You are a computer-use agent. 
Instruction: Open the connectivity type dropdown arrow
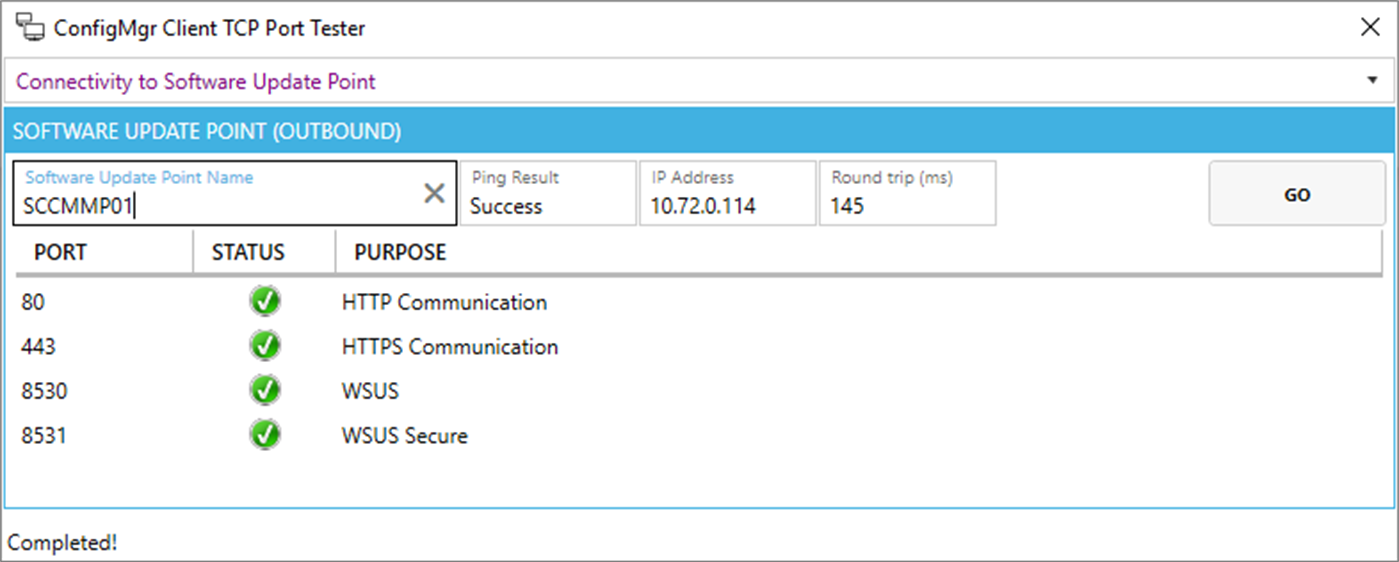(x=1372, y=81)
